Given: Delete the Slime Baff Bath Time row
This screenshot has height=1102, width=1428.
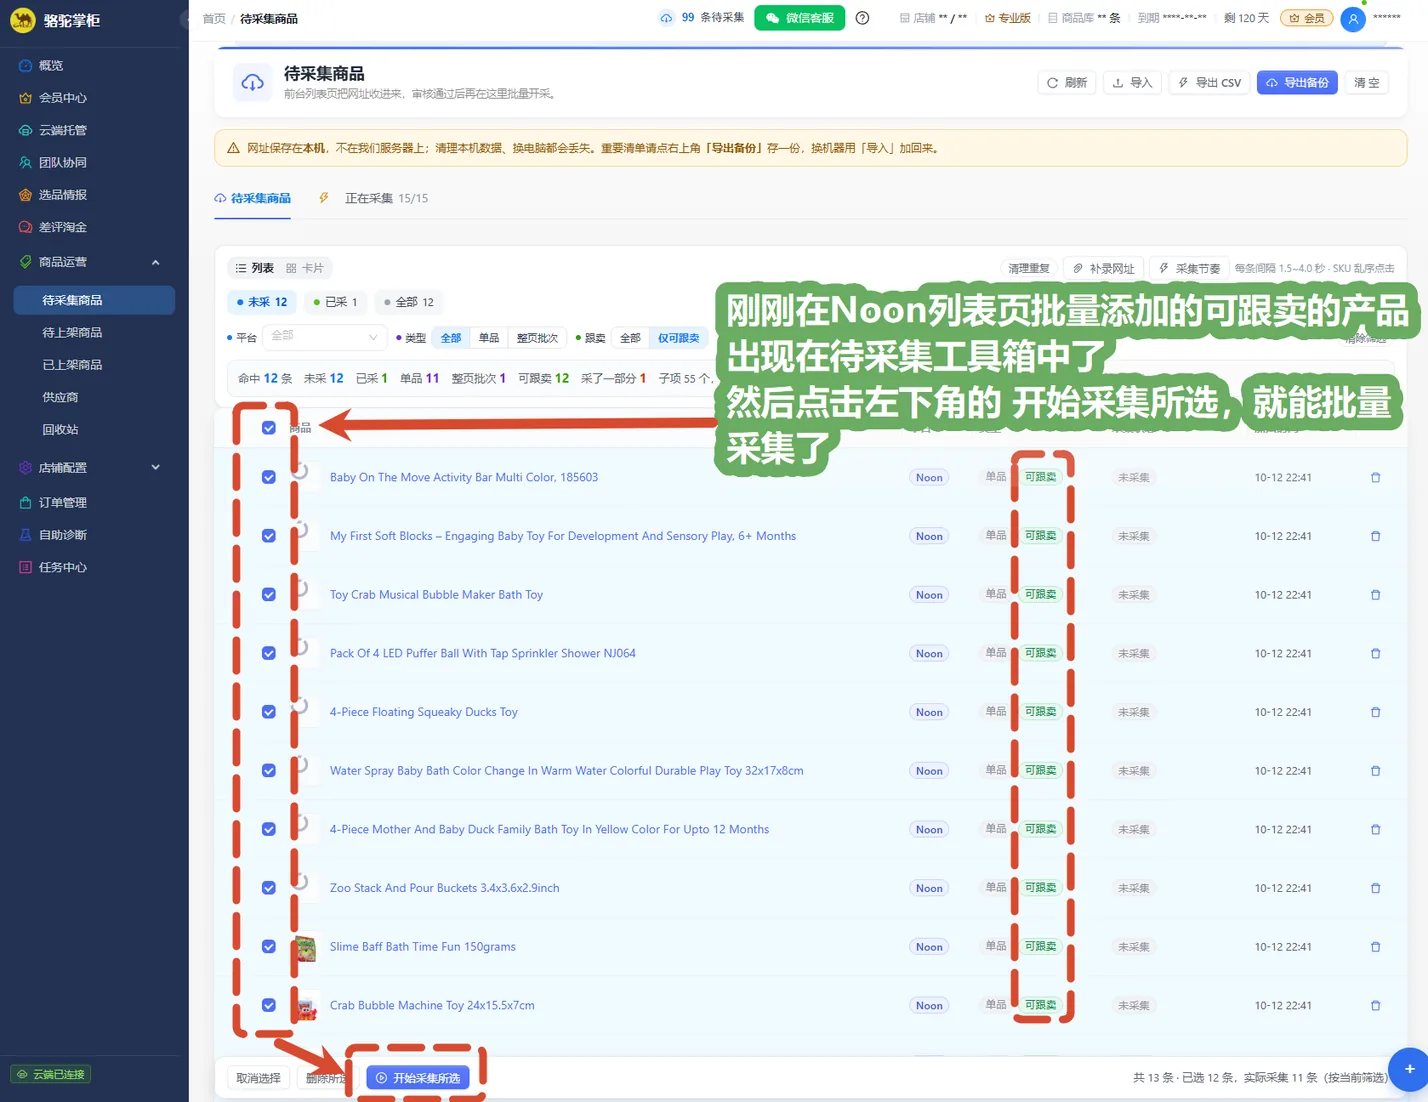Looking at the screenshot, I should (1375, 947).
